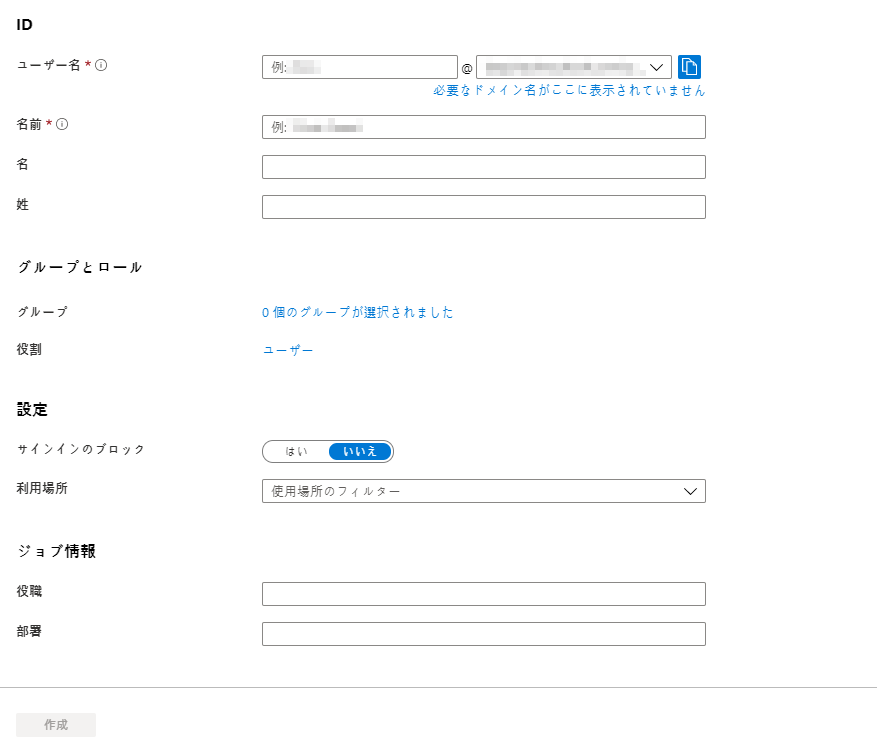This screenshot has width=877, height=749.
Task: Select いいえ for サインインのブロック
Action: pos(360,451)
